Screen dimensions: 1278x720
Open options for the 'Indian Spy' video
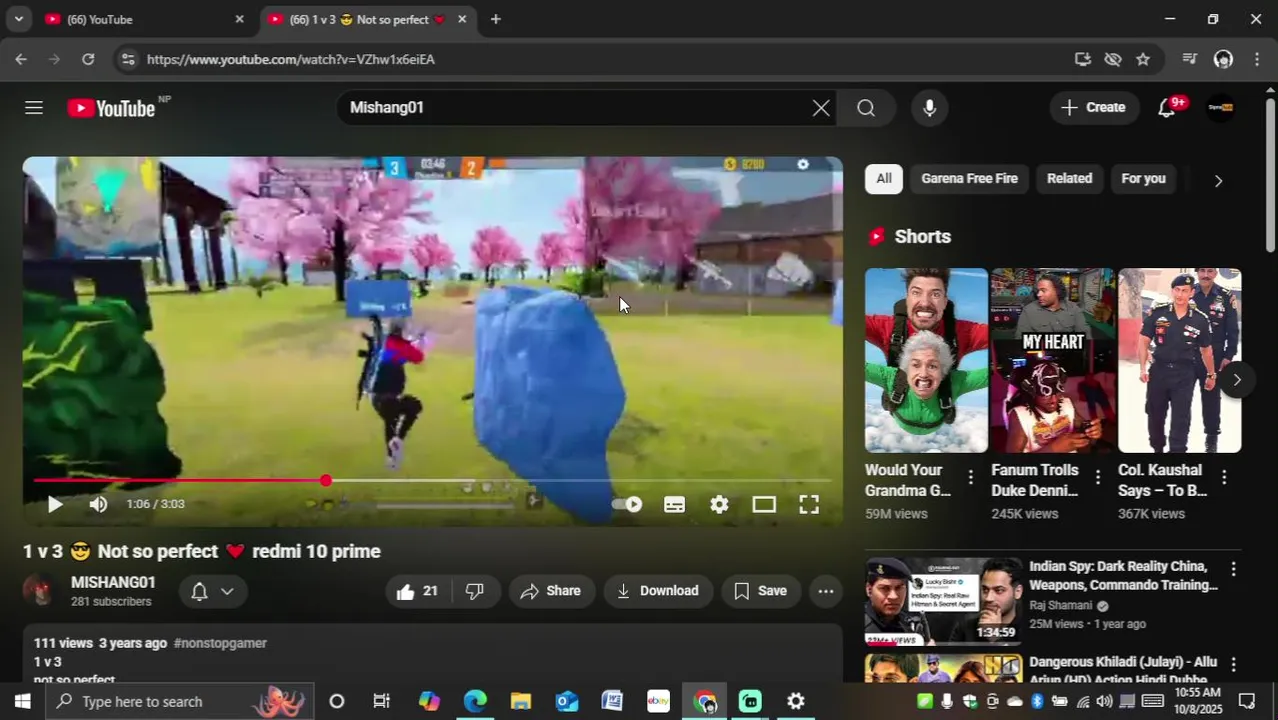click(x=1233, y=569)
